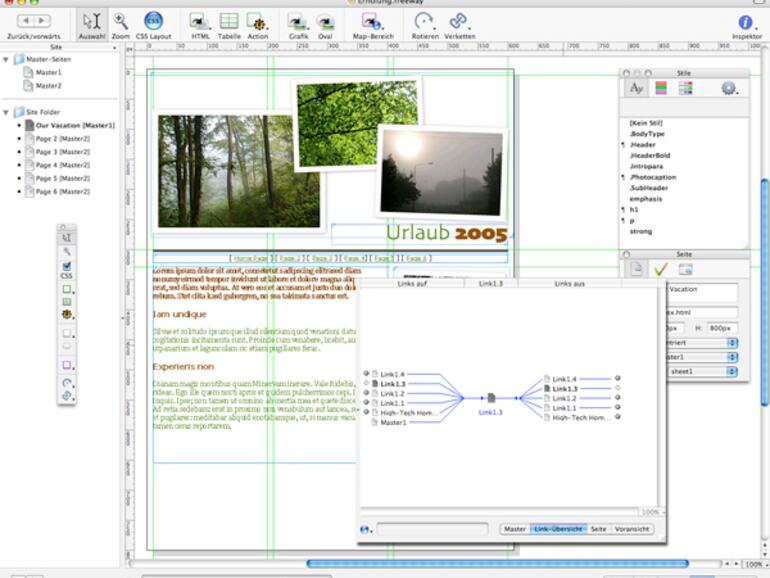Open the sheet1 dropdown in Seite panel
This screenshot has width=770, height=578.
[703, 371]
